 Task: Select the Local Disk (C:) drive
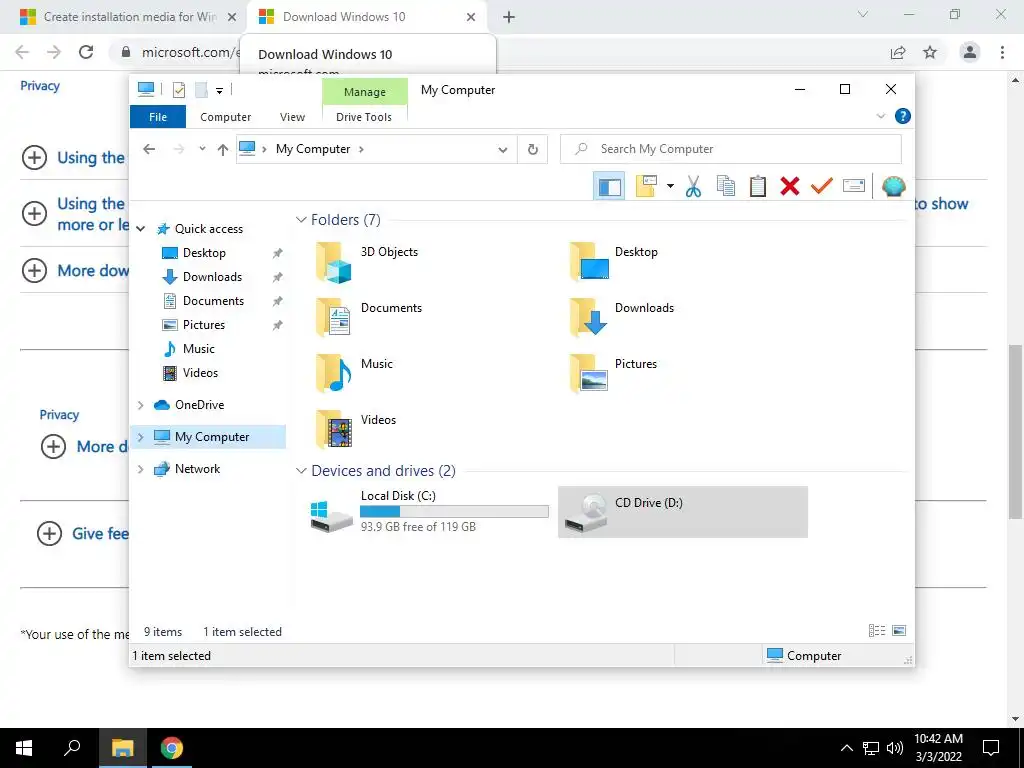coord(428,512)
